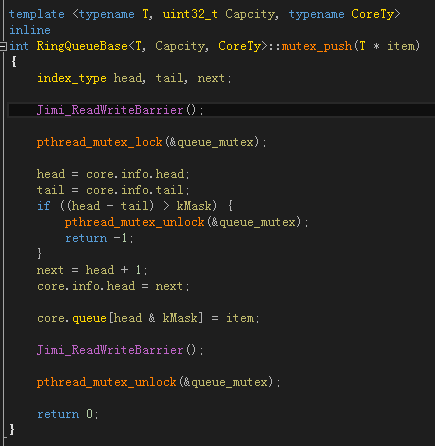Click the 'tail = core.info.tail;' line
The width and height of the screenshot is (435, 446).
coord(113,190)
